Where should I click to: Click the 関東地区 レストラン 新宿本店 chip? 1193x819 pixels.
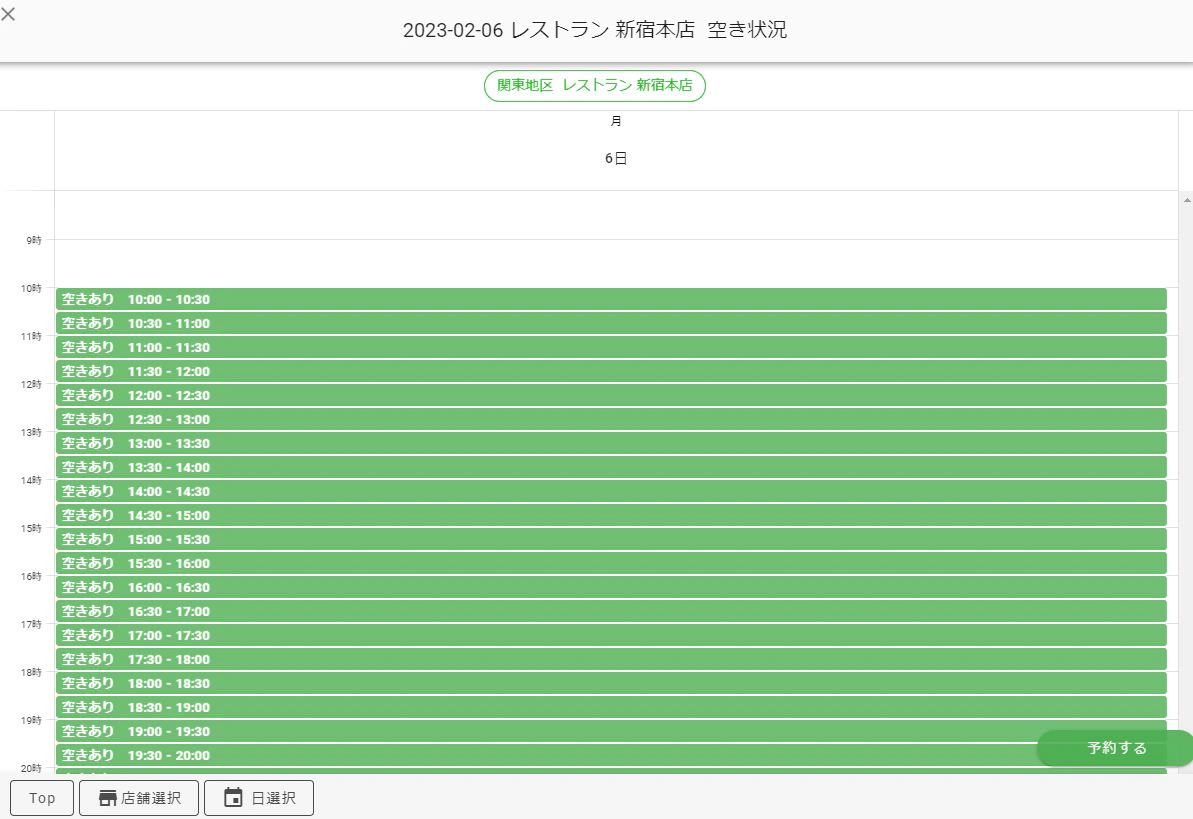pyautogui.click(x=595, y=85)
